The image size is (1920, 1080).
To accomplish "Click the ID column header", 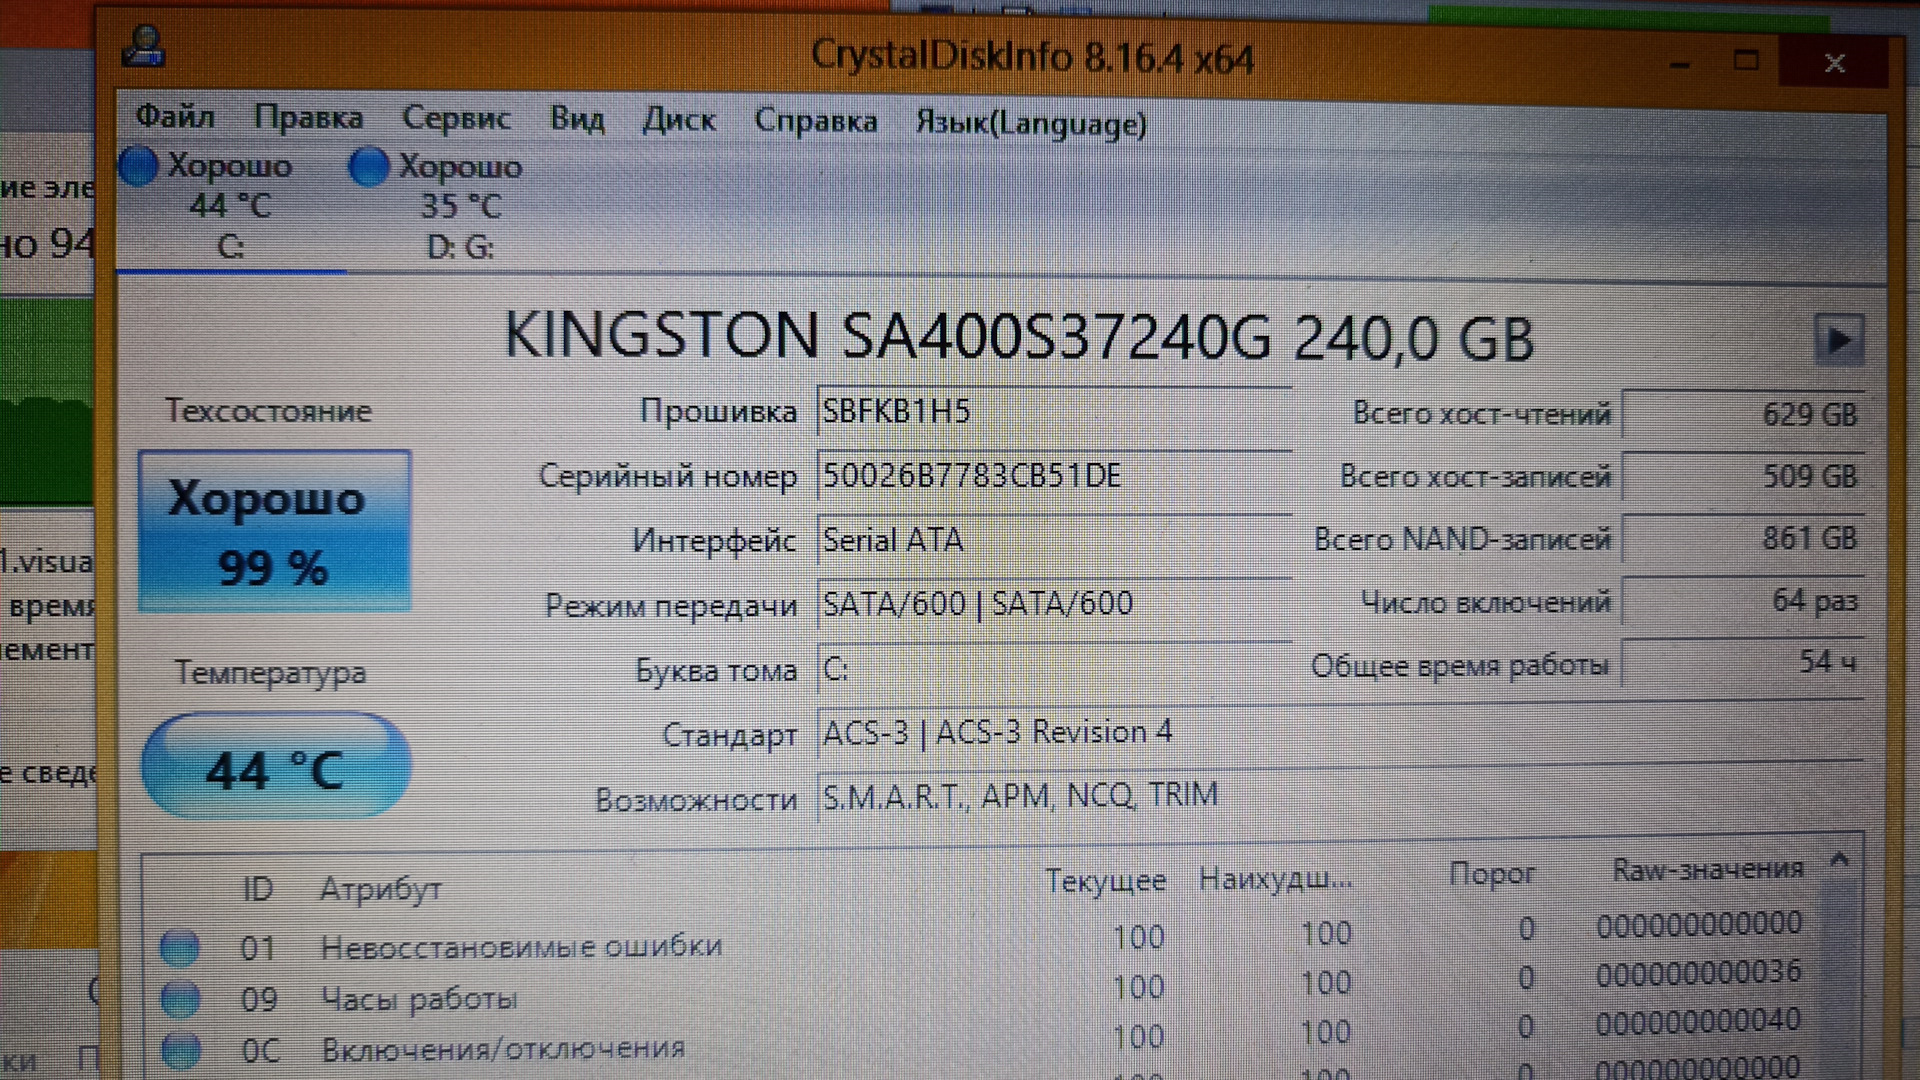I will 257,888.
